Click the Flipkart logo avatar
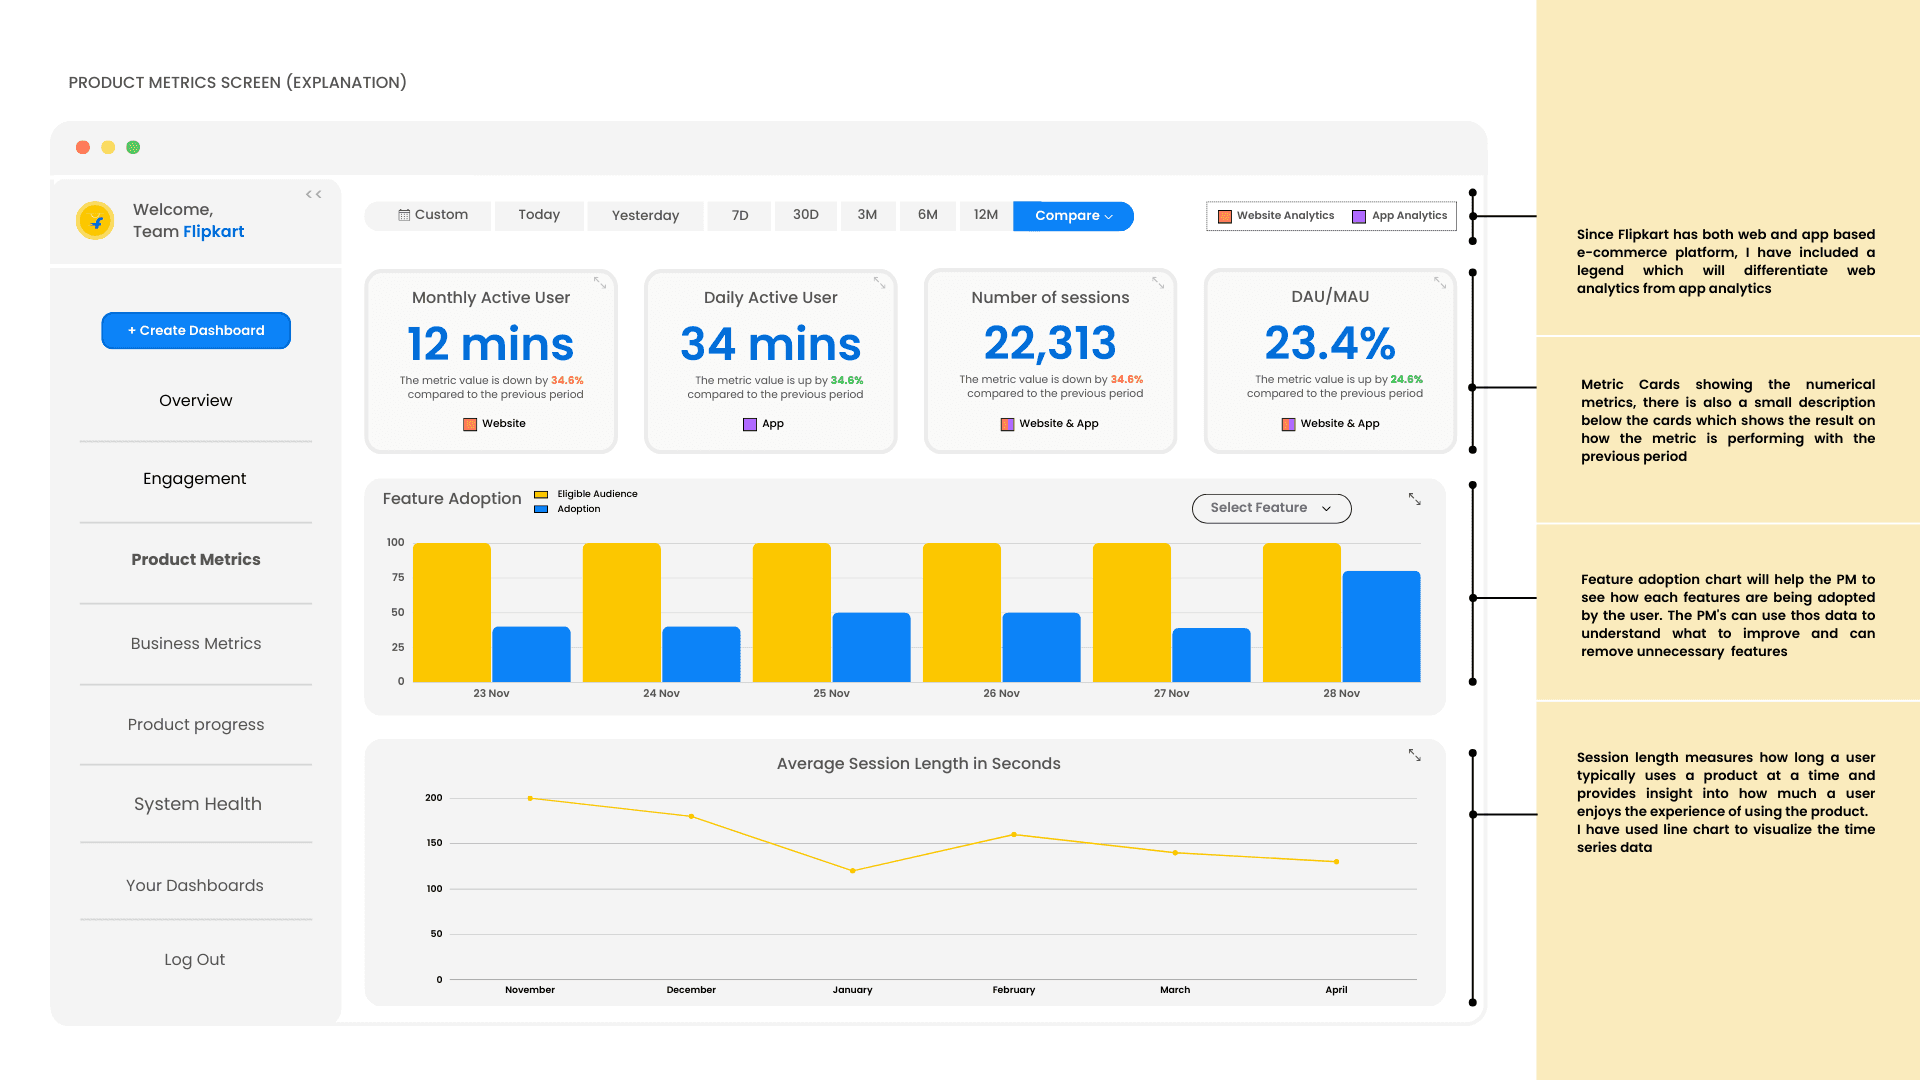 tap(96, 221)
